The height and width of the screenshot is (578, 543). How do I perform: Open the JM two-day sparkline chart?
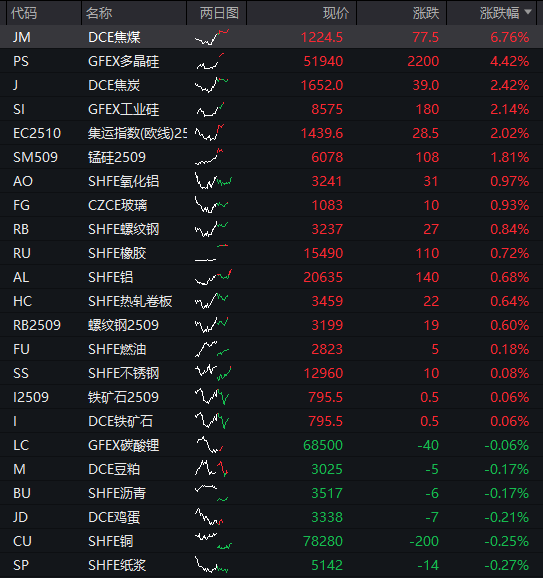click(x=212, y=37)
